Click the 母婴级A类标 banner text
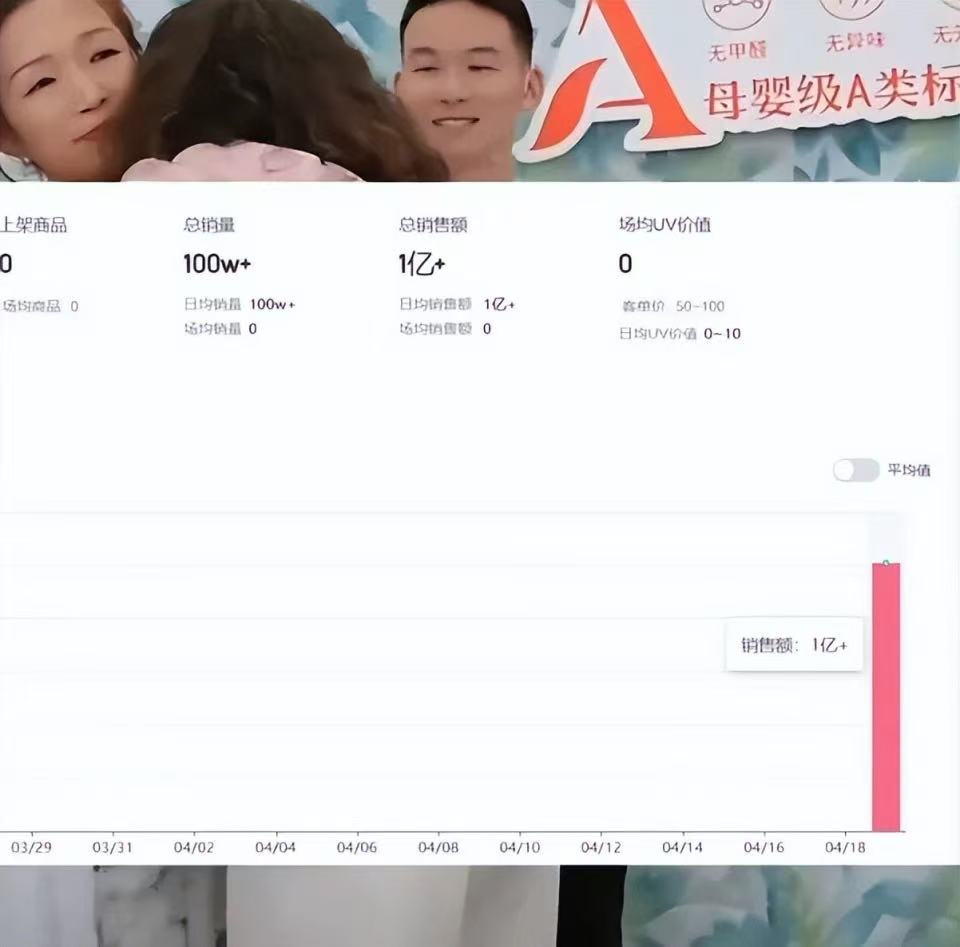 click(833, 95)
